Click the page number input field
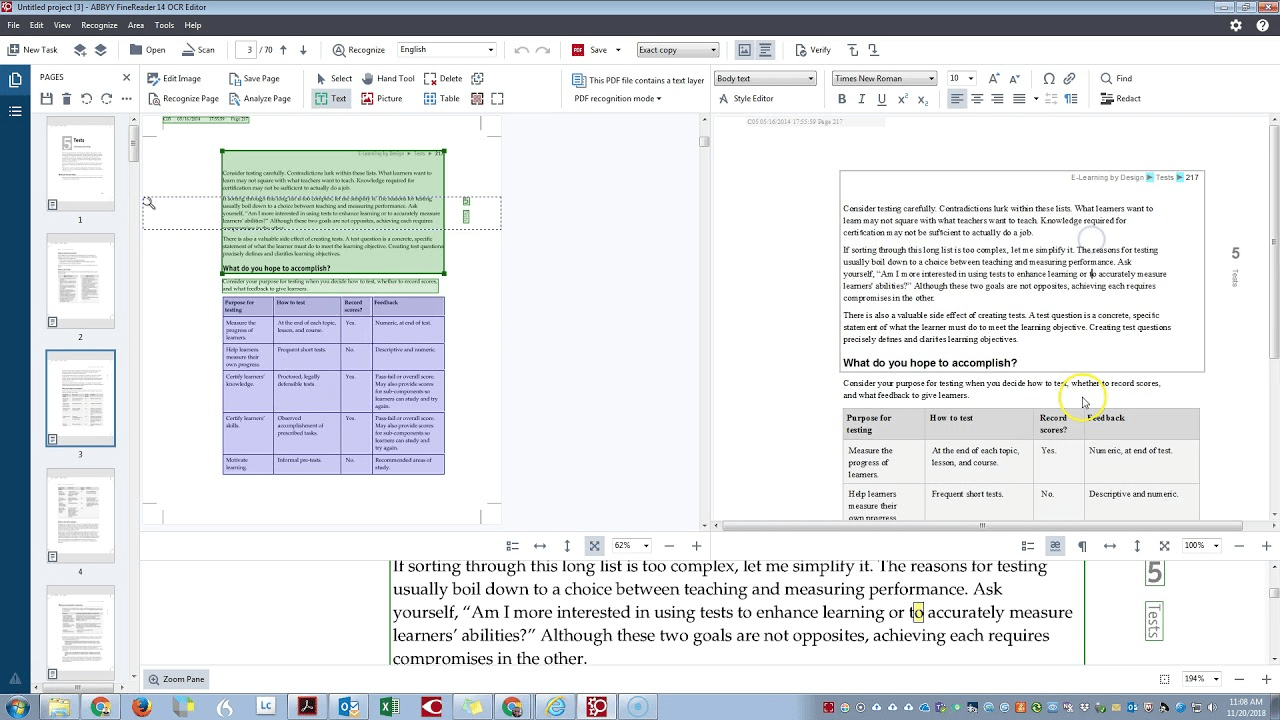 (248, 50)
